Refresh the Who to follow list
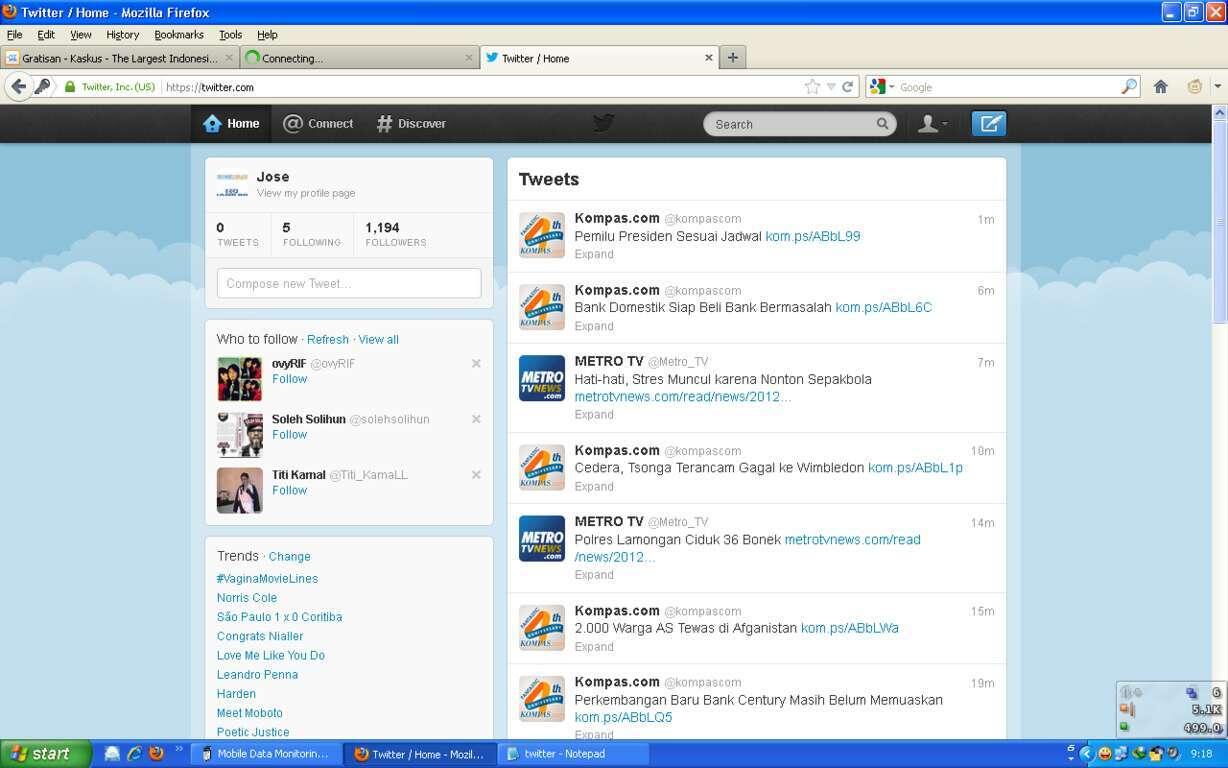The image size is (1228, 768). [328, 340]
